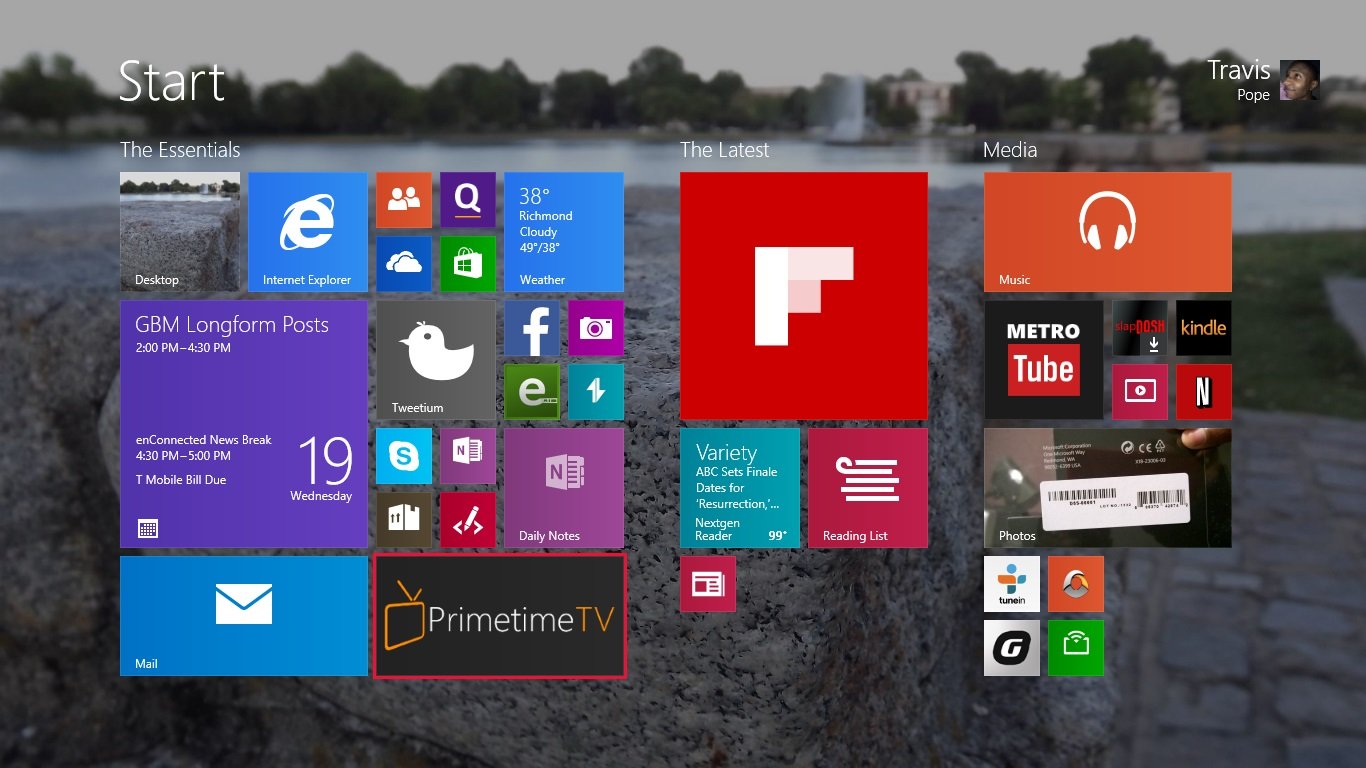Screen dimensions: 1366x768
Task: Open the red code-writer pencil tile
Action: [468, 520]
